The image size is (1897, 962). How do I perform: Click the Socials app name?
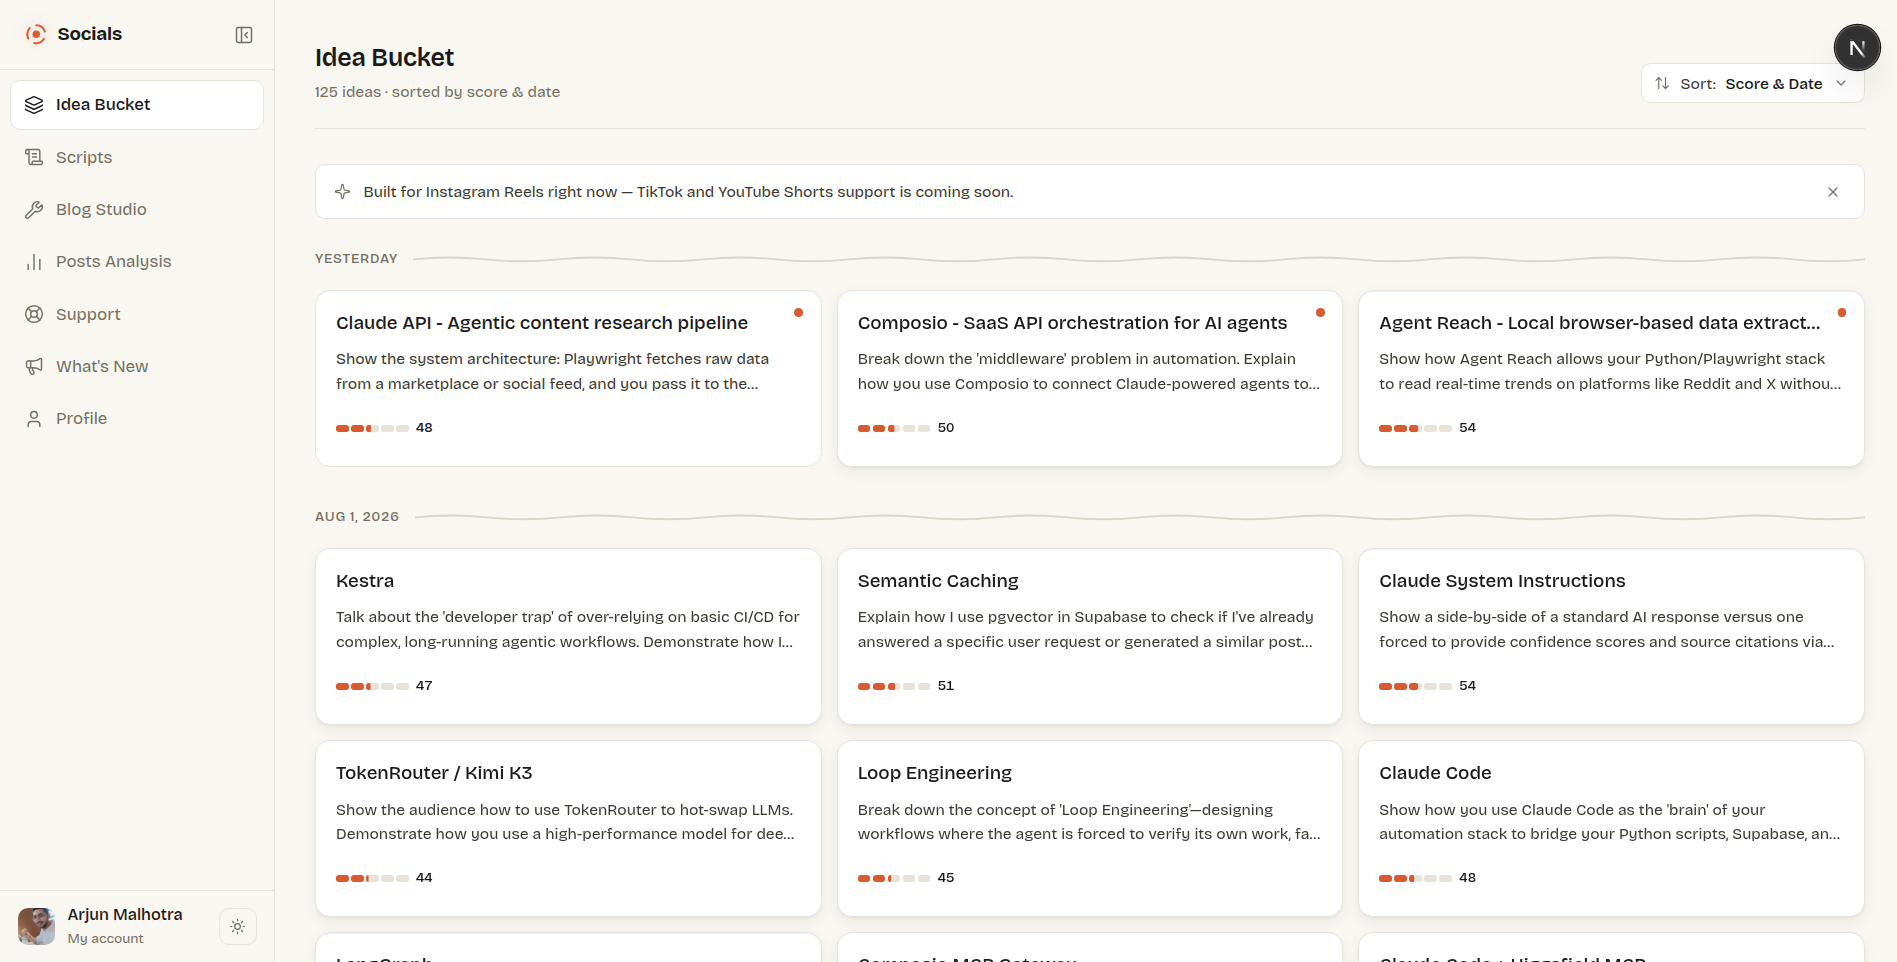pyautogui.click(x=90, y=34)
